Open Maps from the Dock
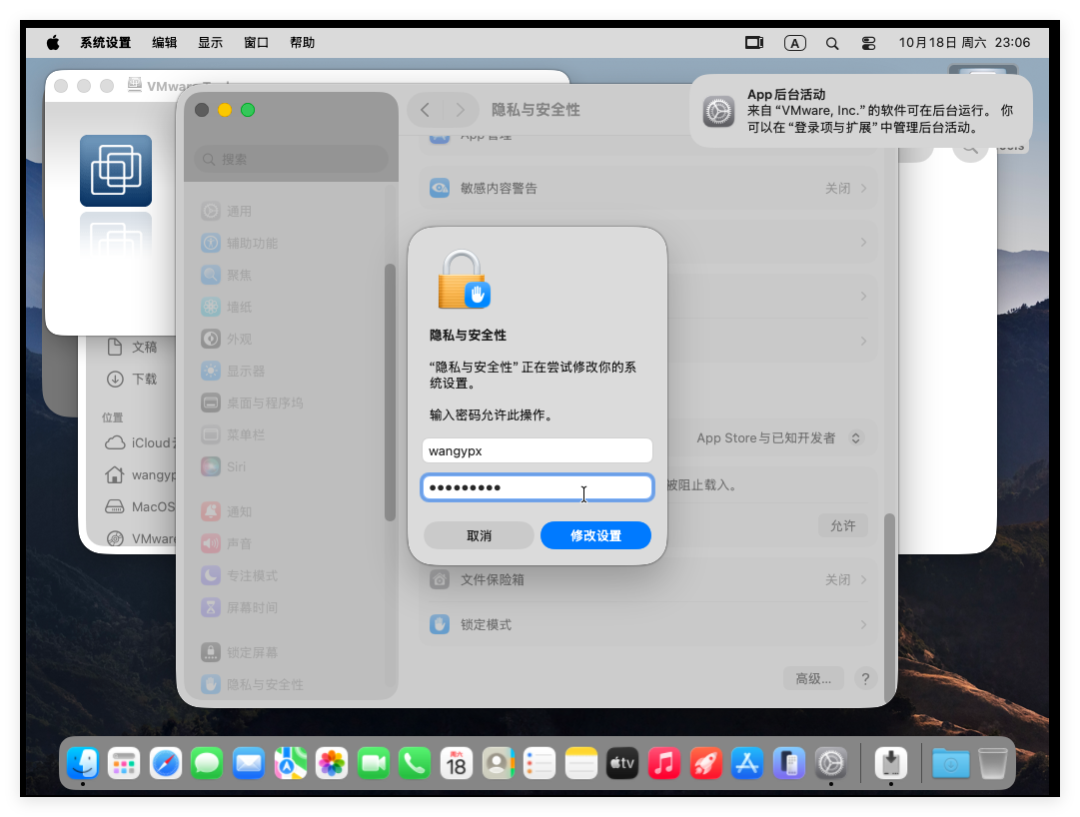 [x=291, y=763]
